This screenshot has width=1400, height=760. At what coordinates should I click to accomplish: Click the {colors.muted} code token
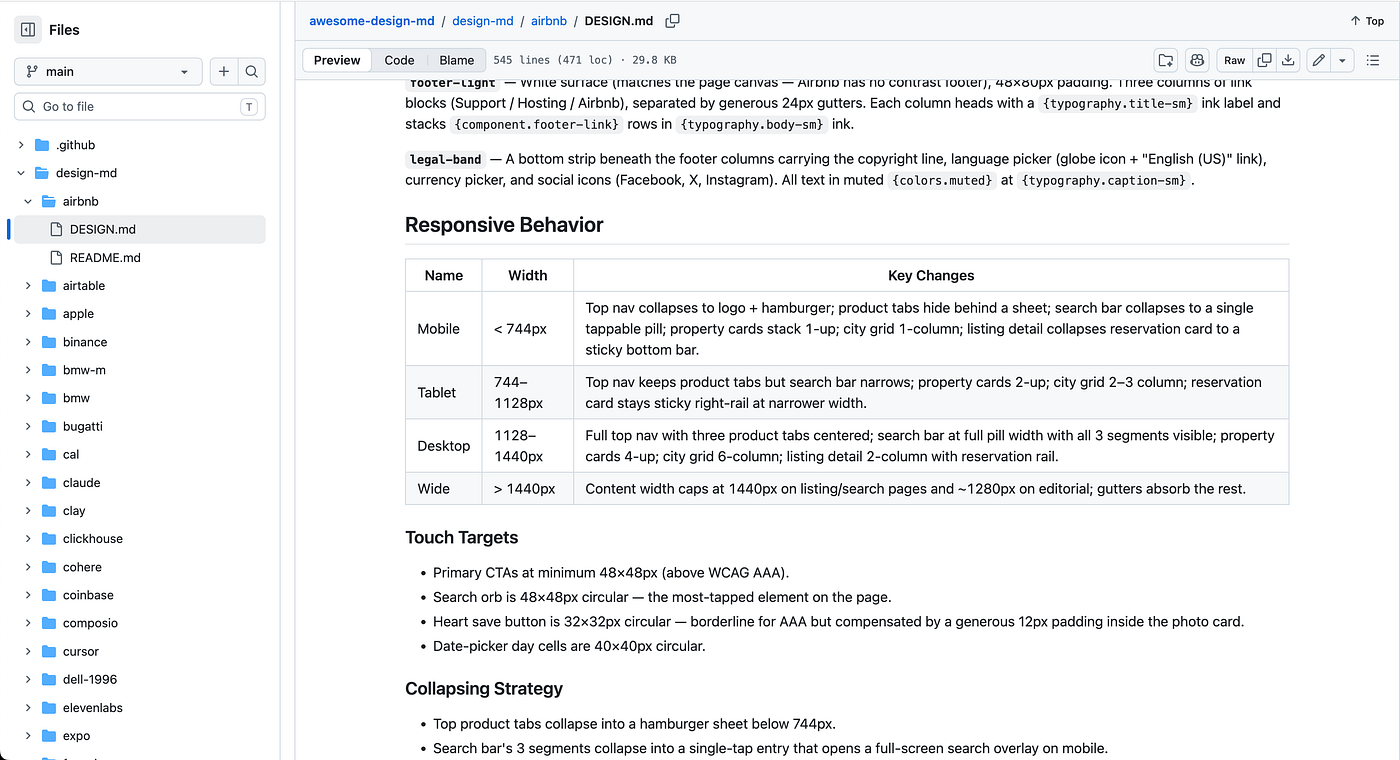[943, 181]
